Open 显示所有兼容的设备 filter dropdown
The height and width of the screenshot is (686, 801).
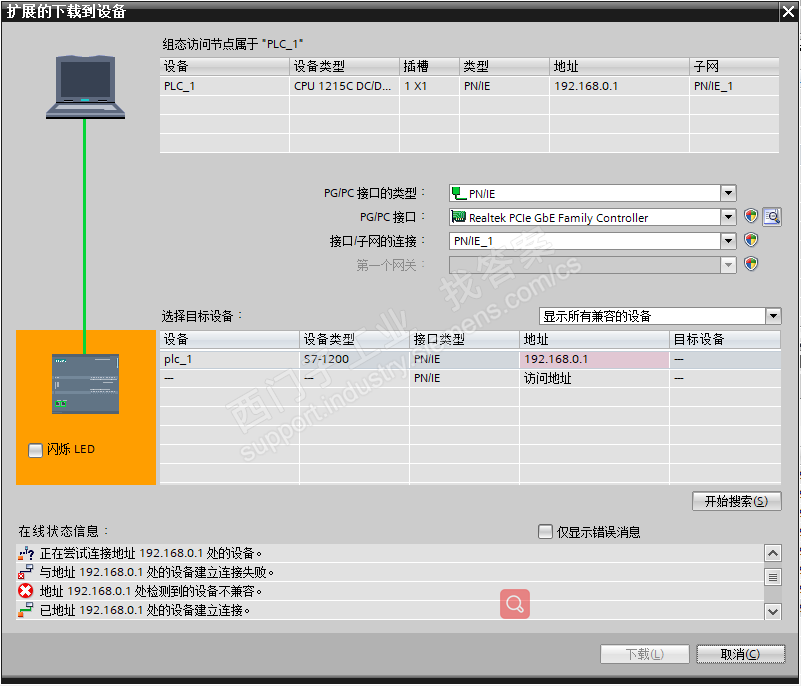tap(773, 316)
